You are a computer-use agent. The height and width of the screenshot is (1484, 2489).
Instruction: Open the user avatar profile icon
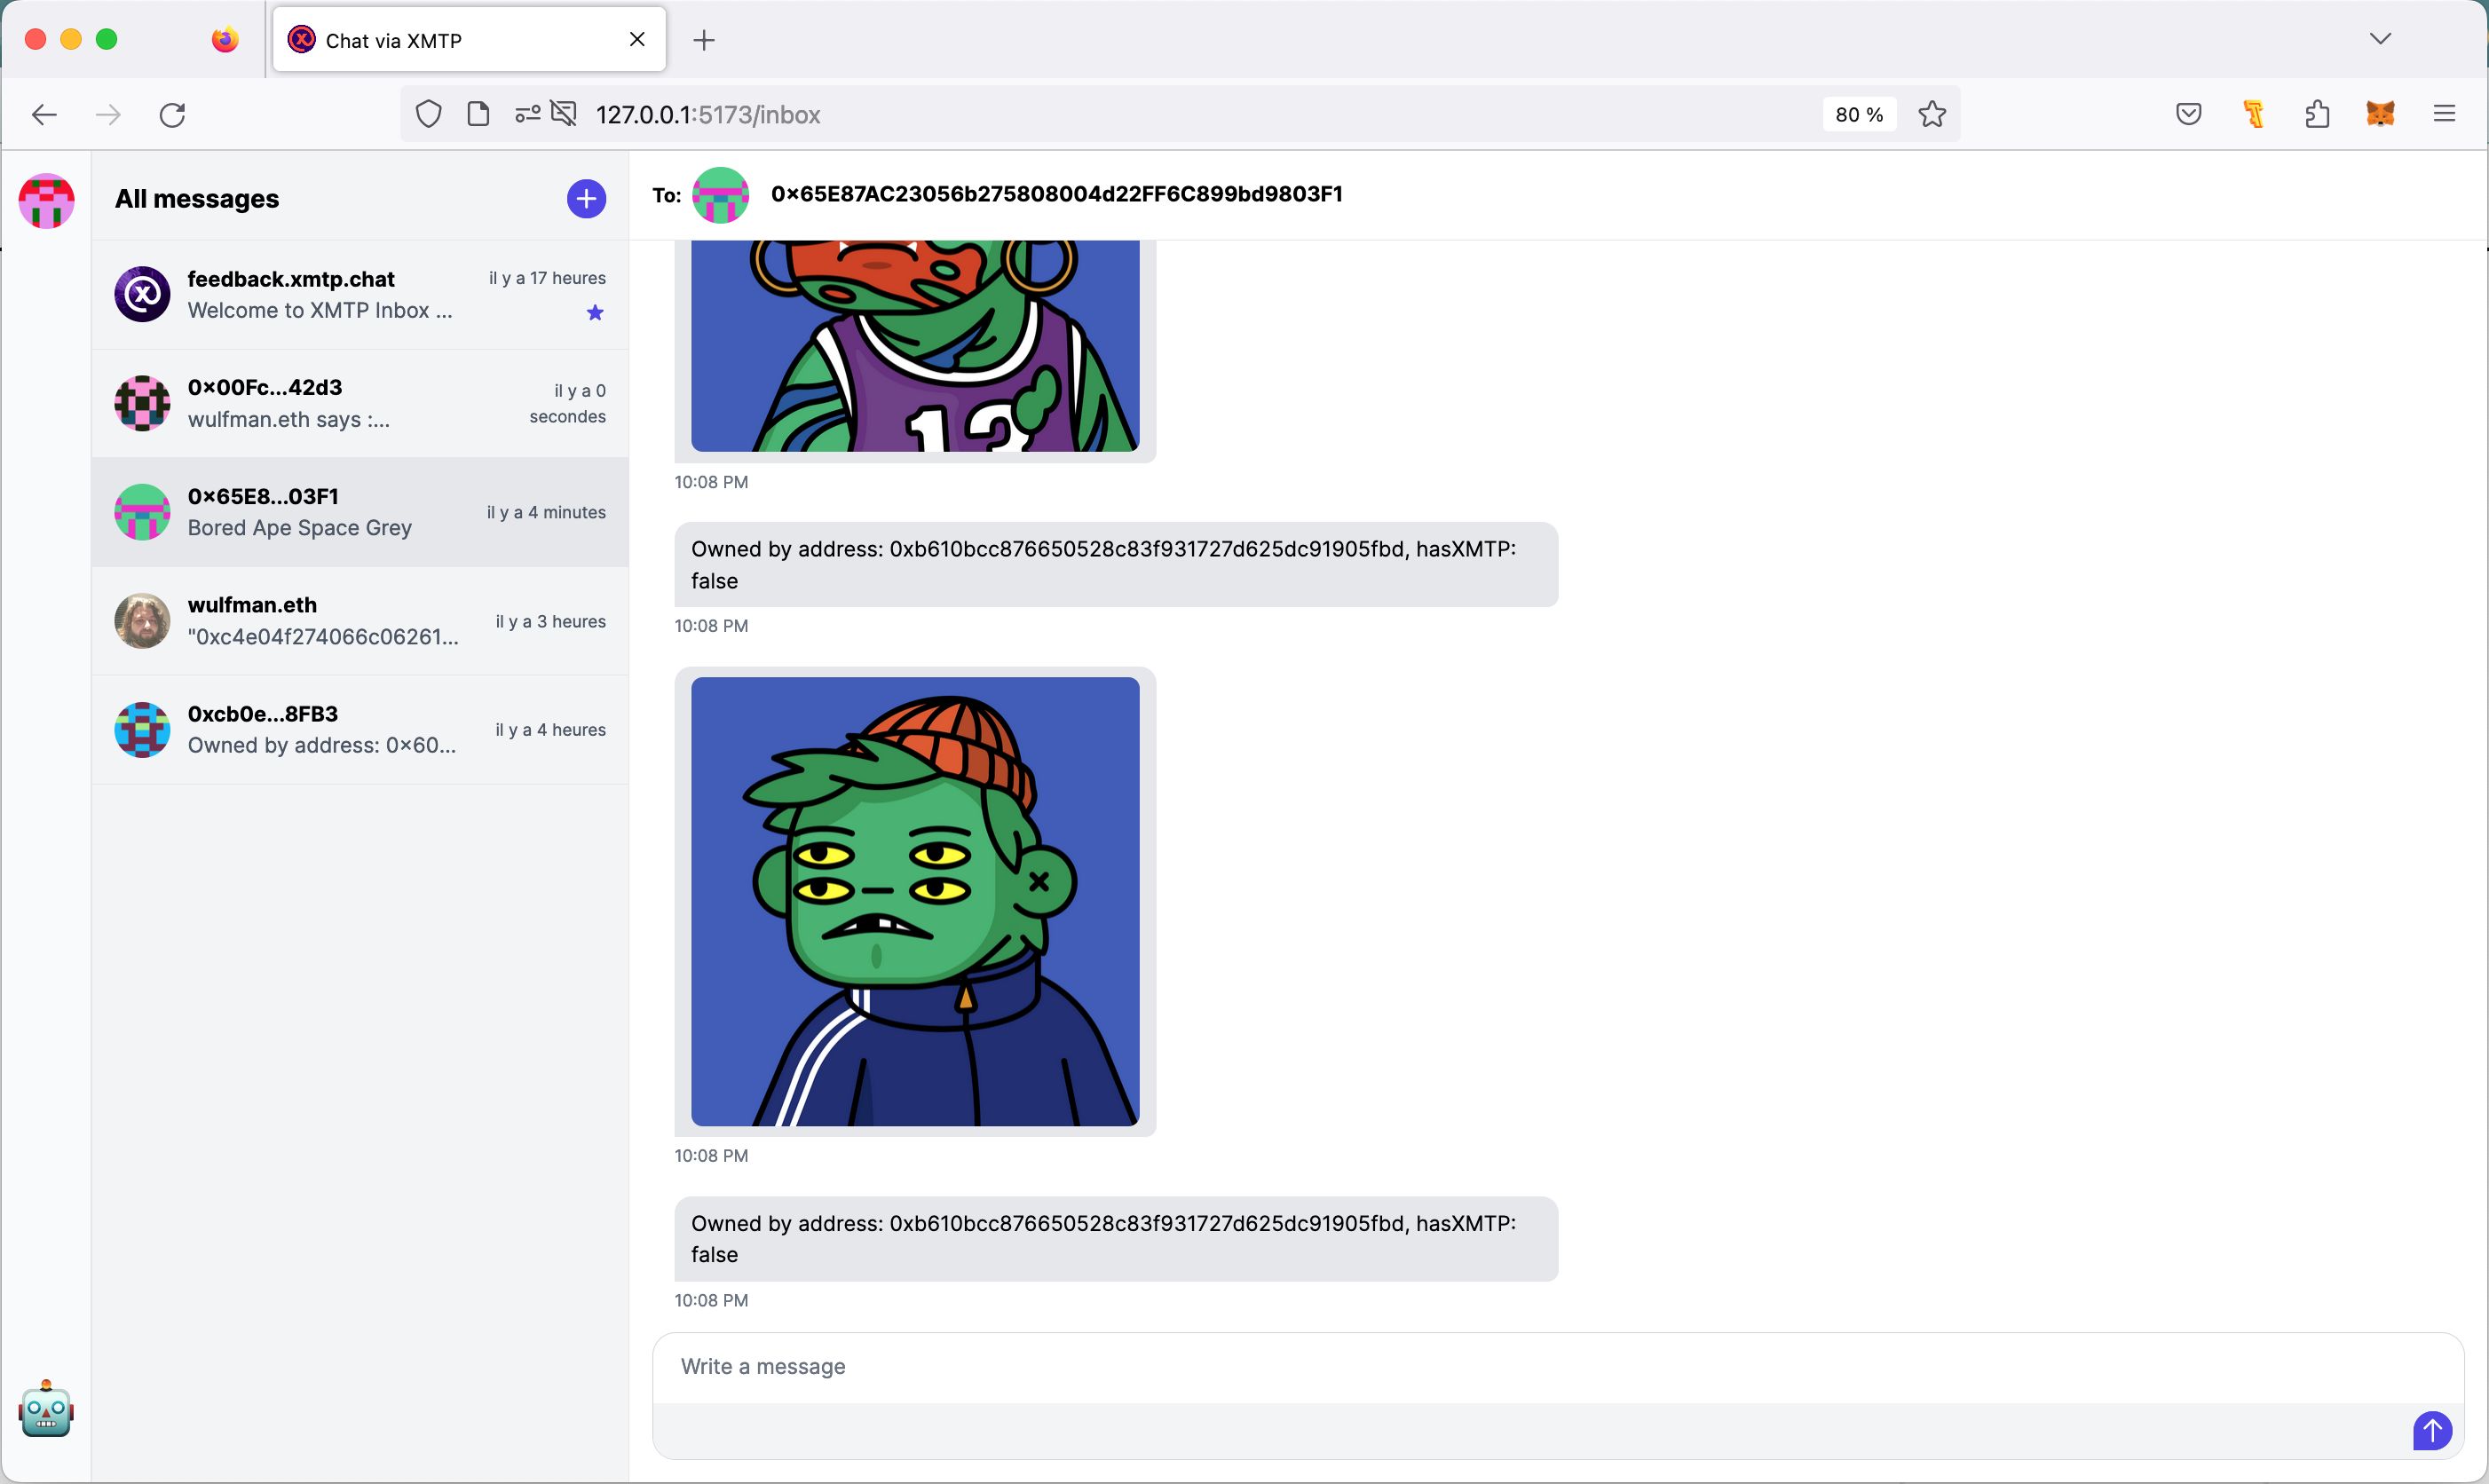click(47, 201)
